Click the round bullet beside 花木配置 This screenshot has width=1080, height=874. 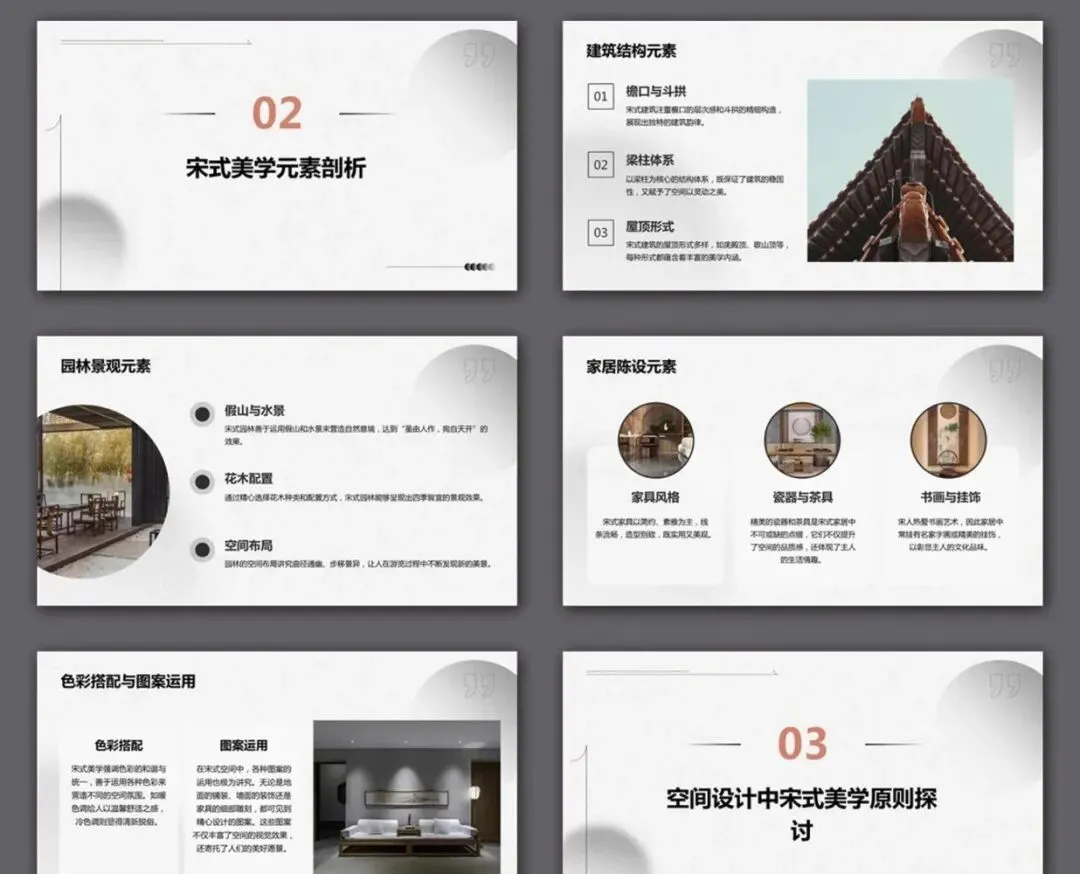[202, 482]
